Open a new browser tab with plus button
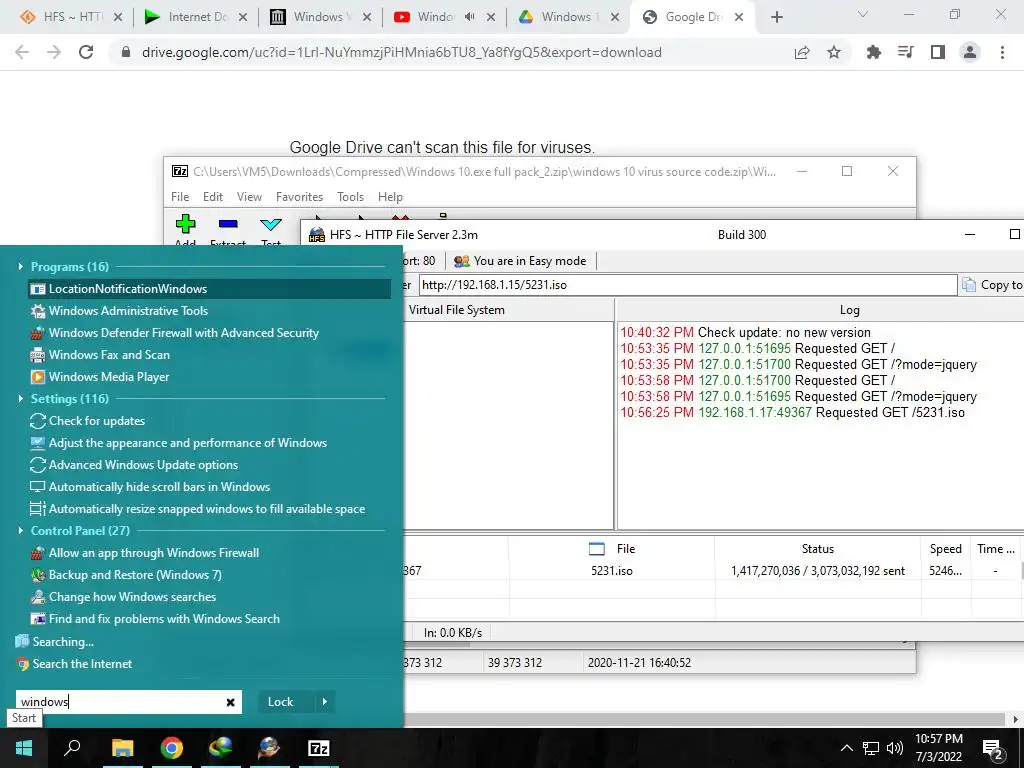Viewport: 1024px width, 768px height. coord(776,17)
